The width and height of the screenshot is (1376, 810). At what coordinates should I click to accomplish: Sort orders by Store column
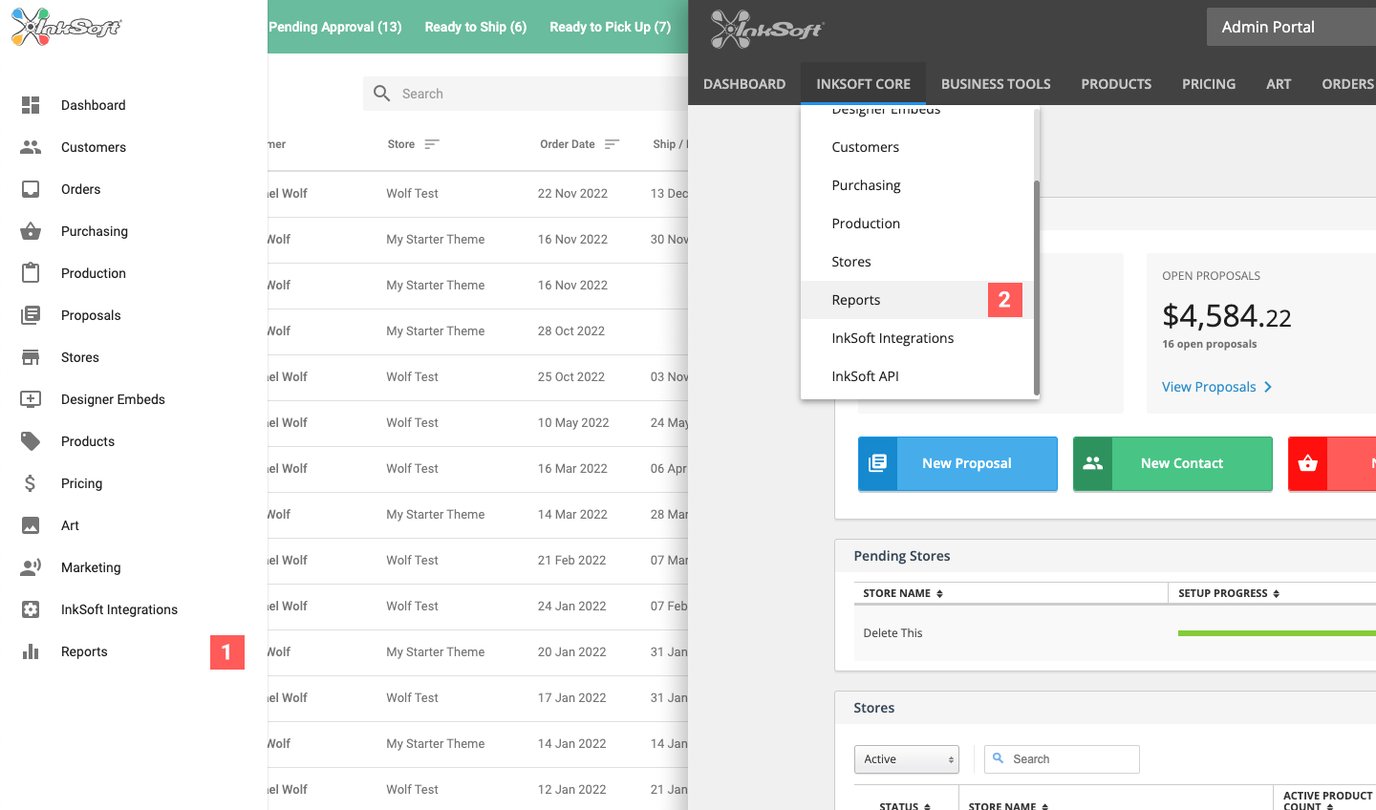click(x=431, y=144)
